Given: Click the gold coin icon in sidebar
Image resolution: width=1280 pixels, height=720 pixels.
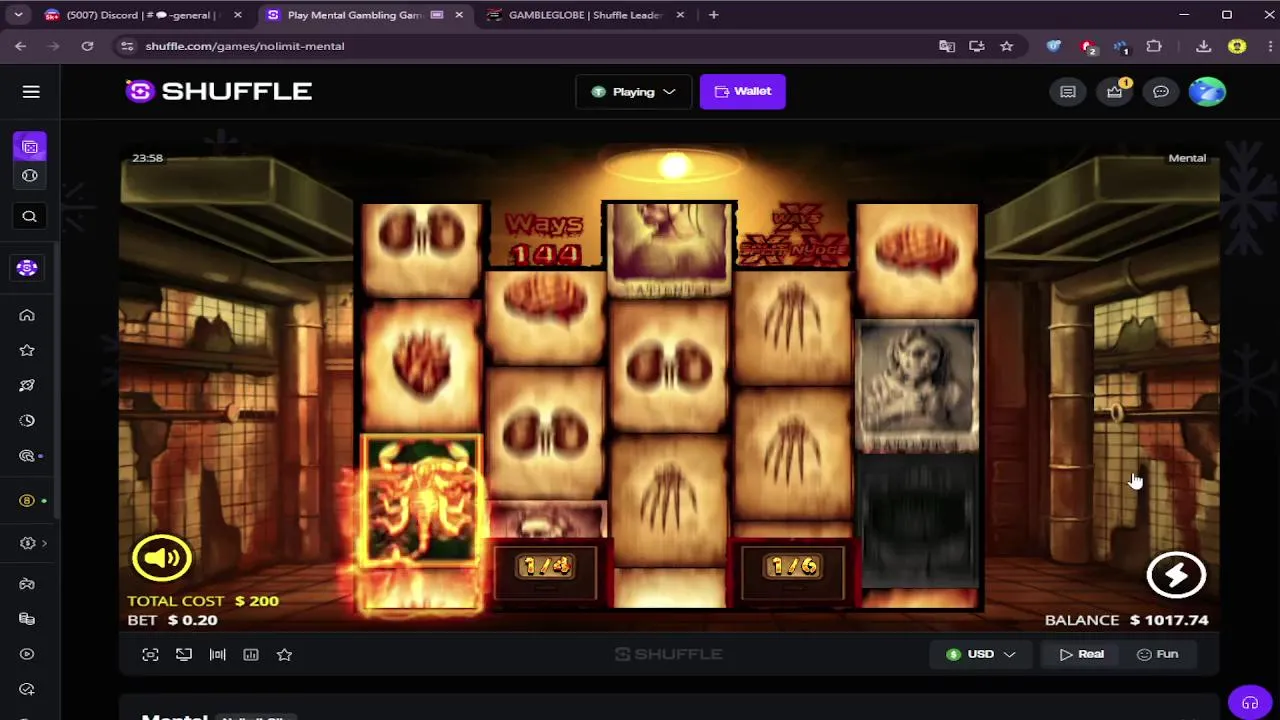Looking at the screenshot, I should coord(27,501).
